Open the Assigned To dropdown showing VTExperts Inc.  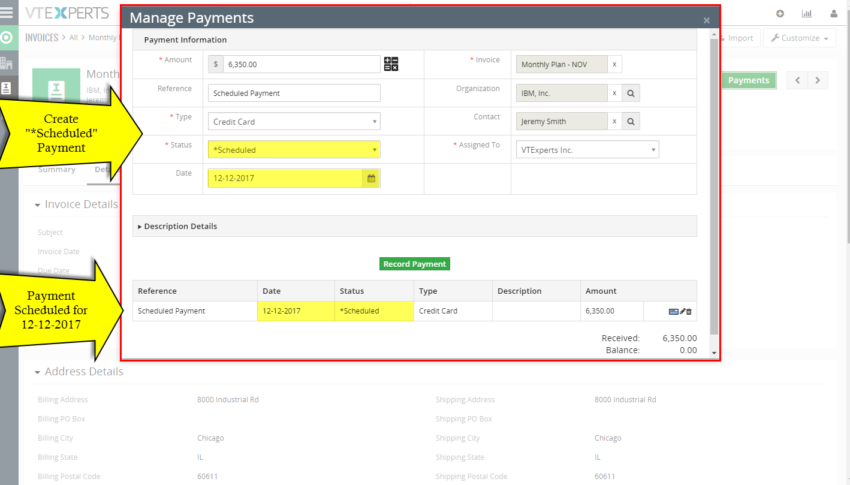click(587, 150)
